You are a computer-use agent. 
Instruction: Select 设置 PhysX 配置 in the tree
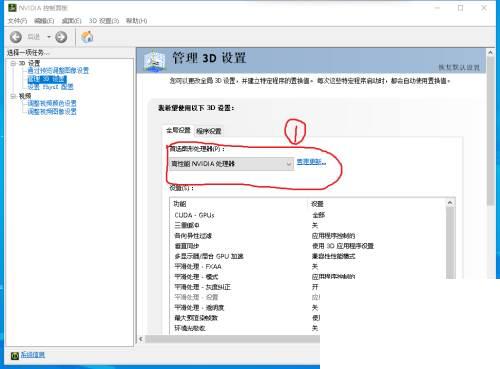tap(50, 87)
